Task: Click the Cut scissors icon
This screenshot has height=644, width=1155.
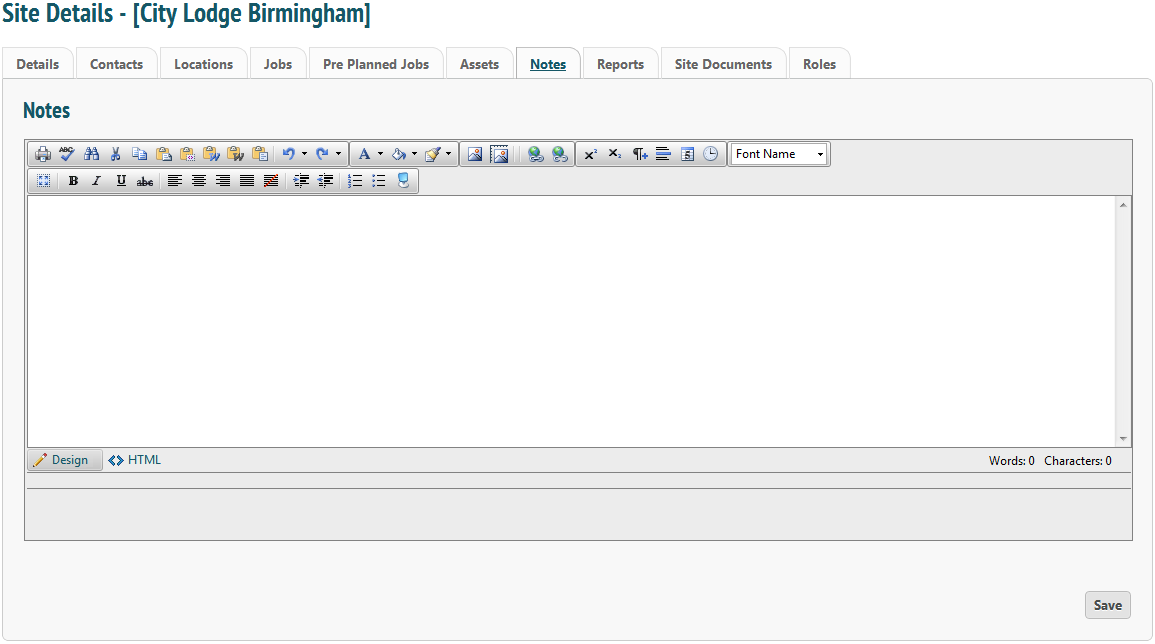Action: click(116, 154)
